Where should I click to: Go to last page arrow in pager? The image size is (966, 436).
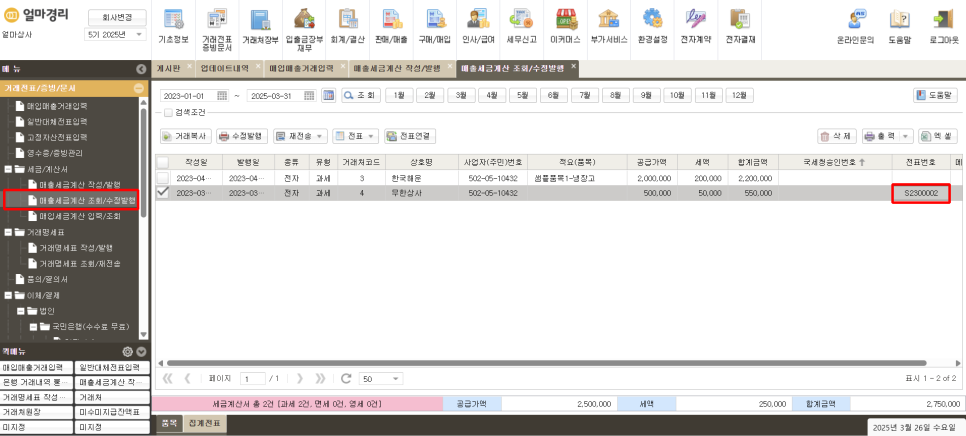coord(320,378)
